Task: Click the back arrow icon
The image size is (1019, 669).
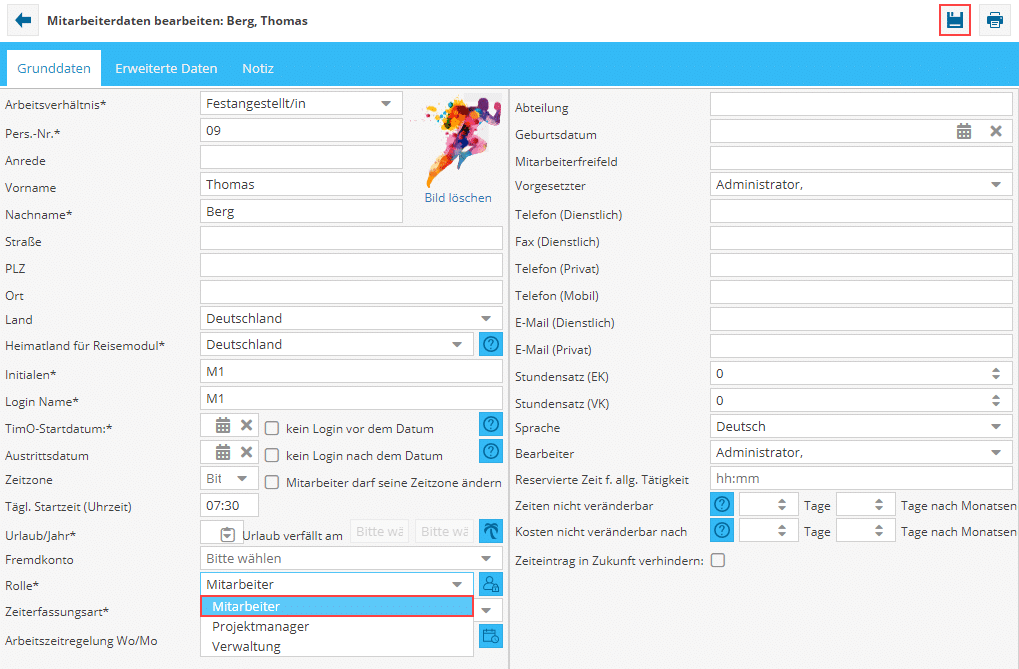Action: coord(23,20)
